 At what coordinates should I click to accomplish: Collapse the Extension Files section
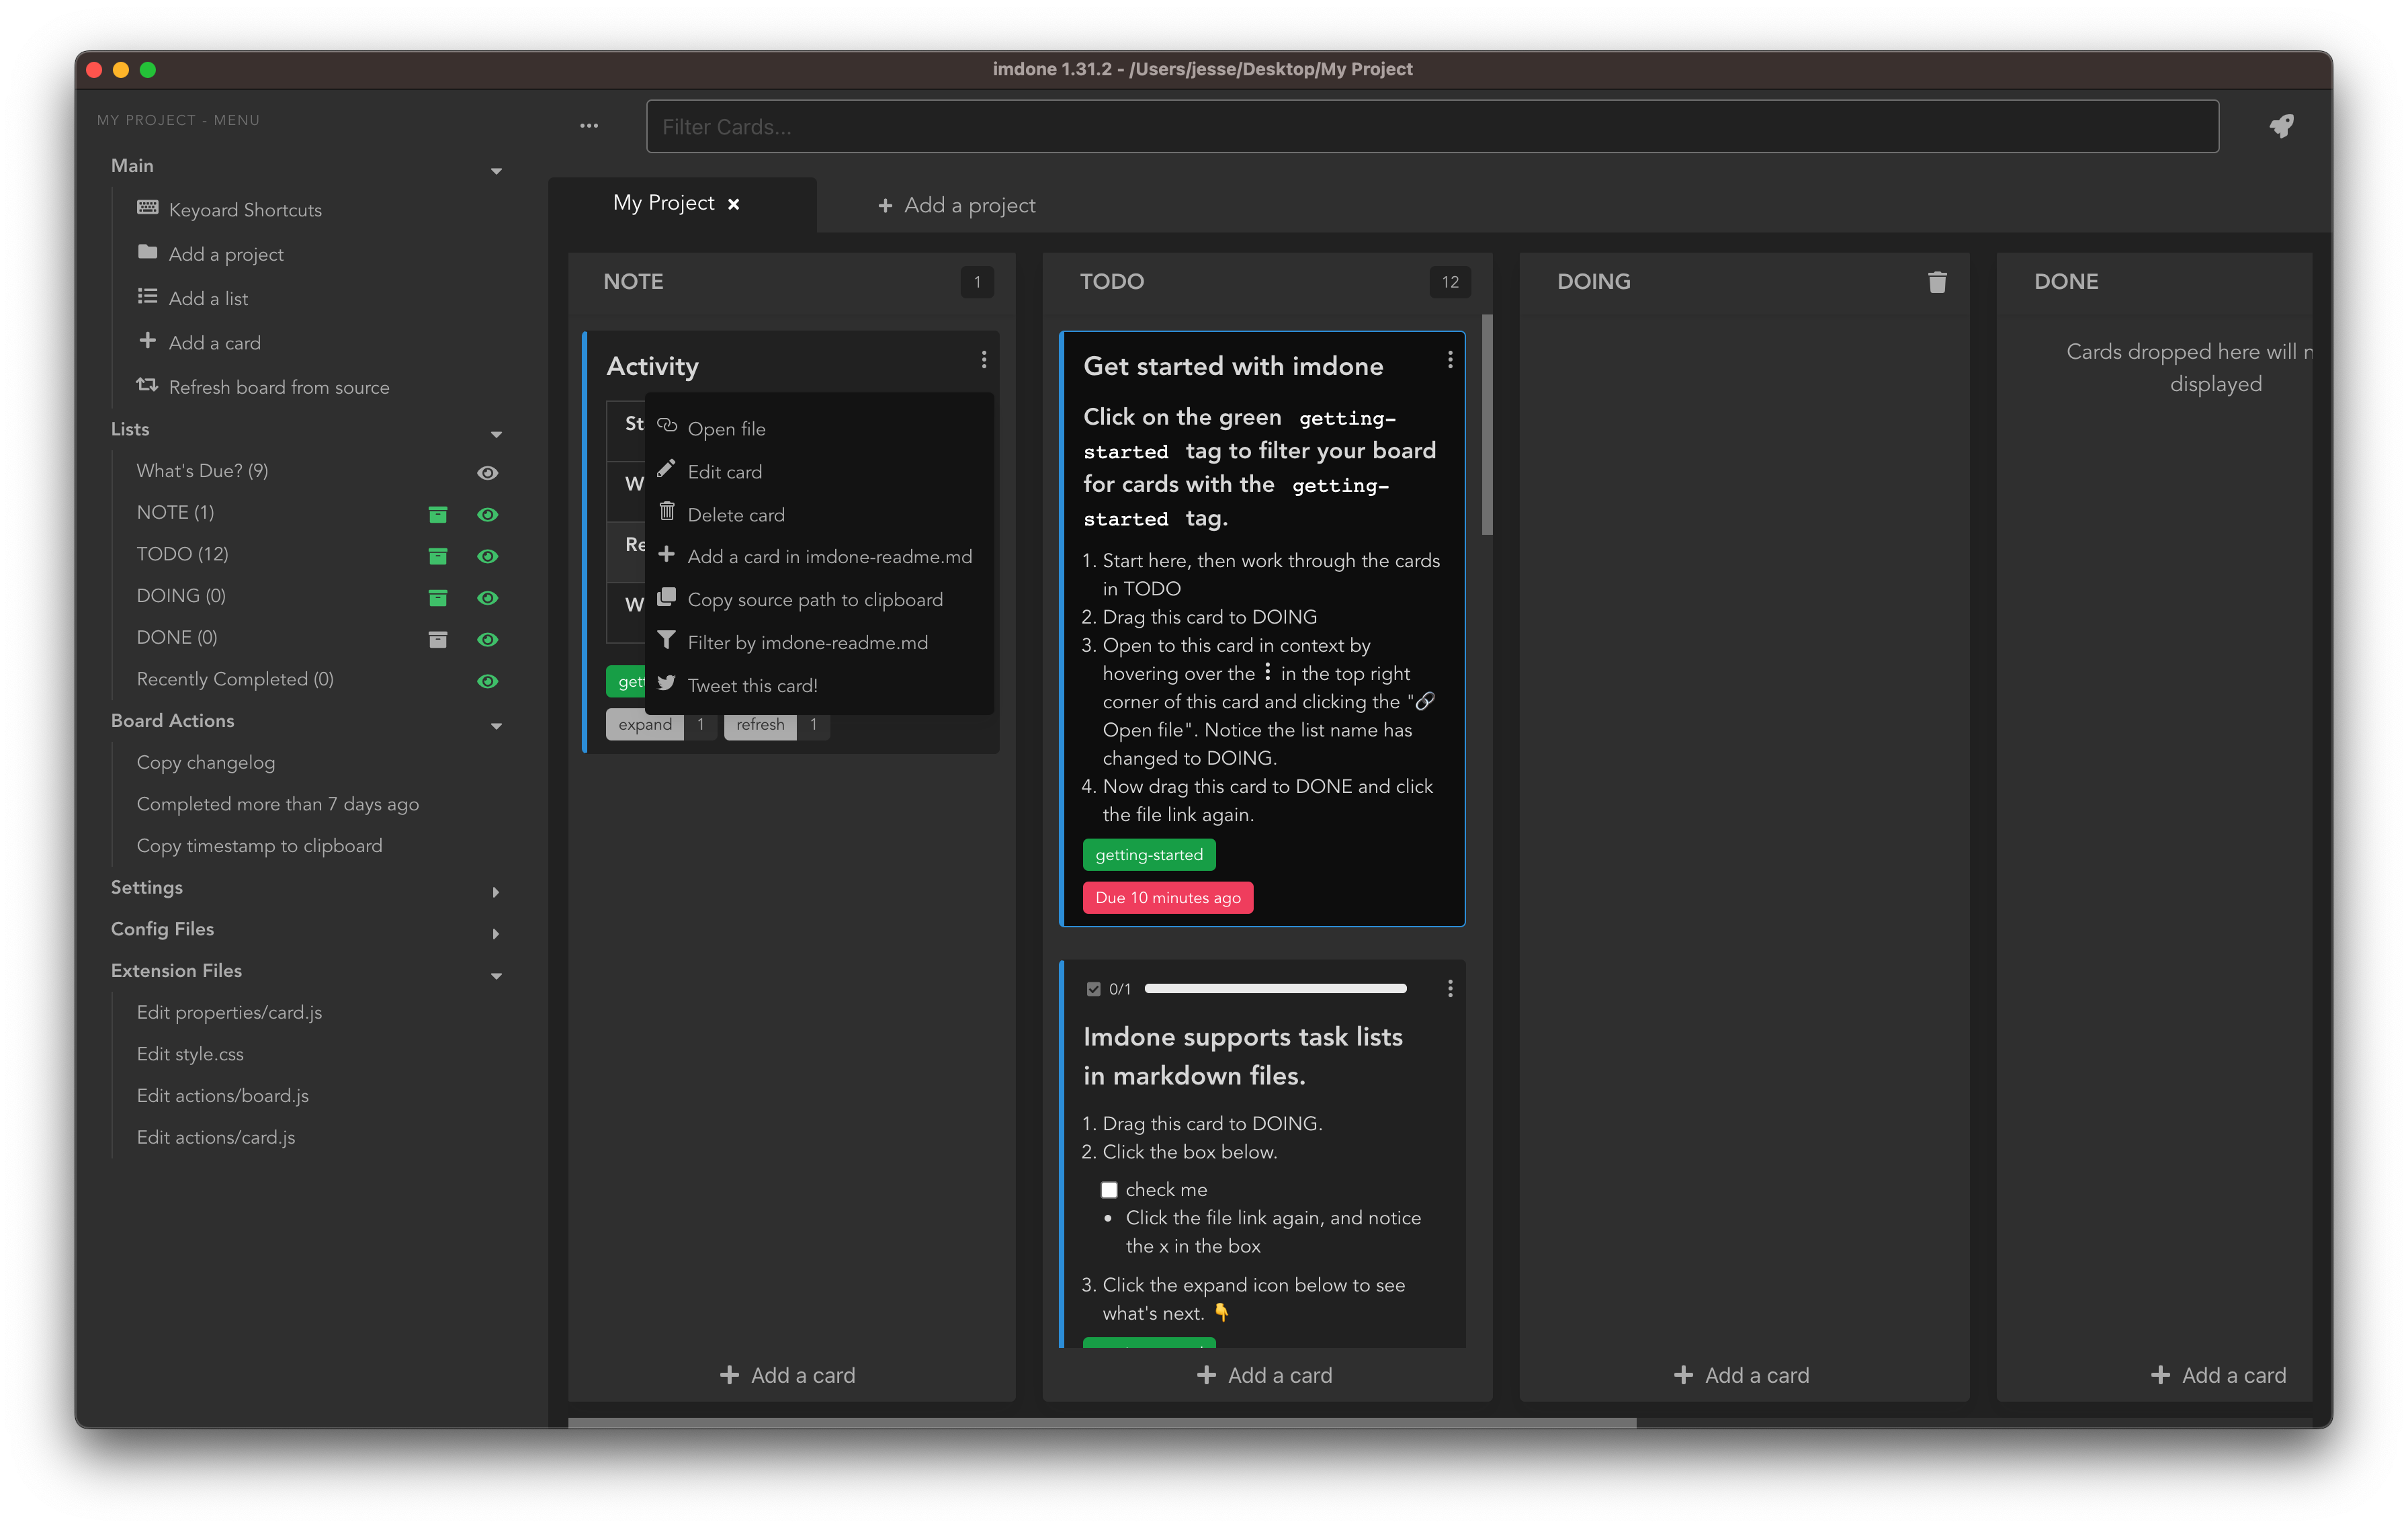tap(496, 976)
